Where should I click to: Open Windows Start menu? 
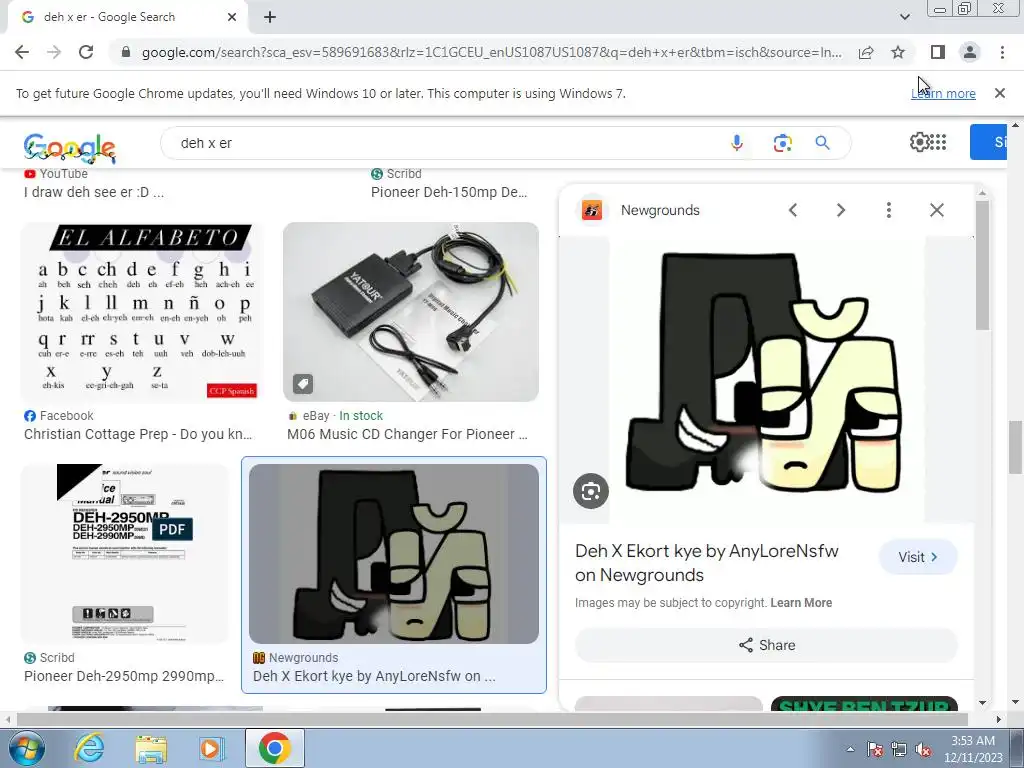coord(25,748)
